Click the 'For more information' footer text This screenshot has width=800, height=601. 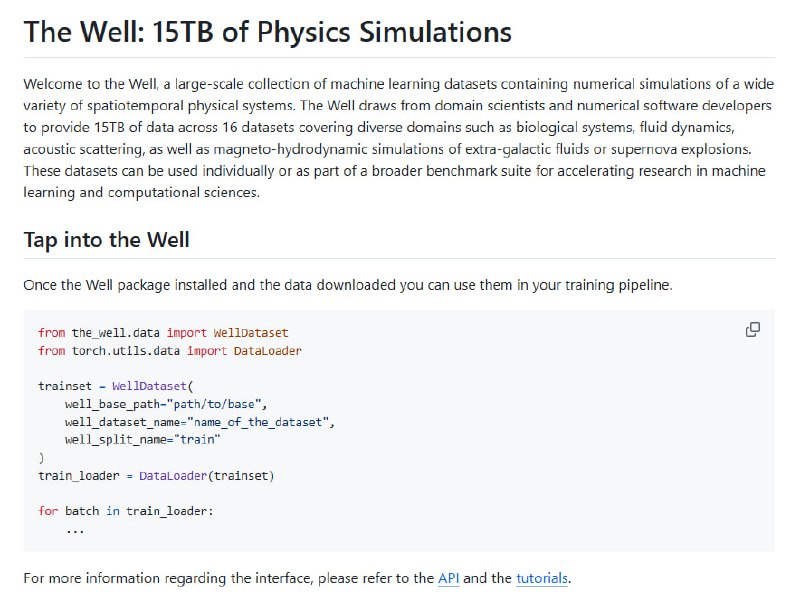pyautogui.click(x=120, y=578)
